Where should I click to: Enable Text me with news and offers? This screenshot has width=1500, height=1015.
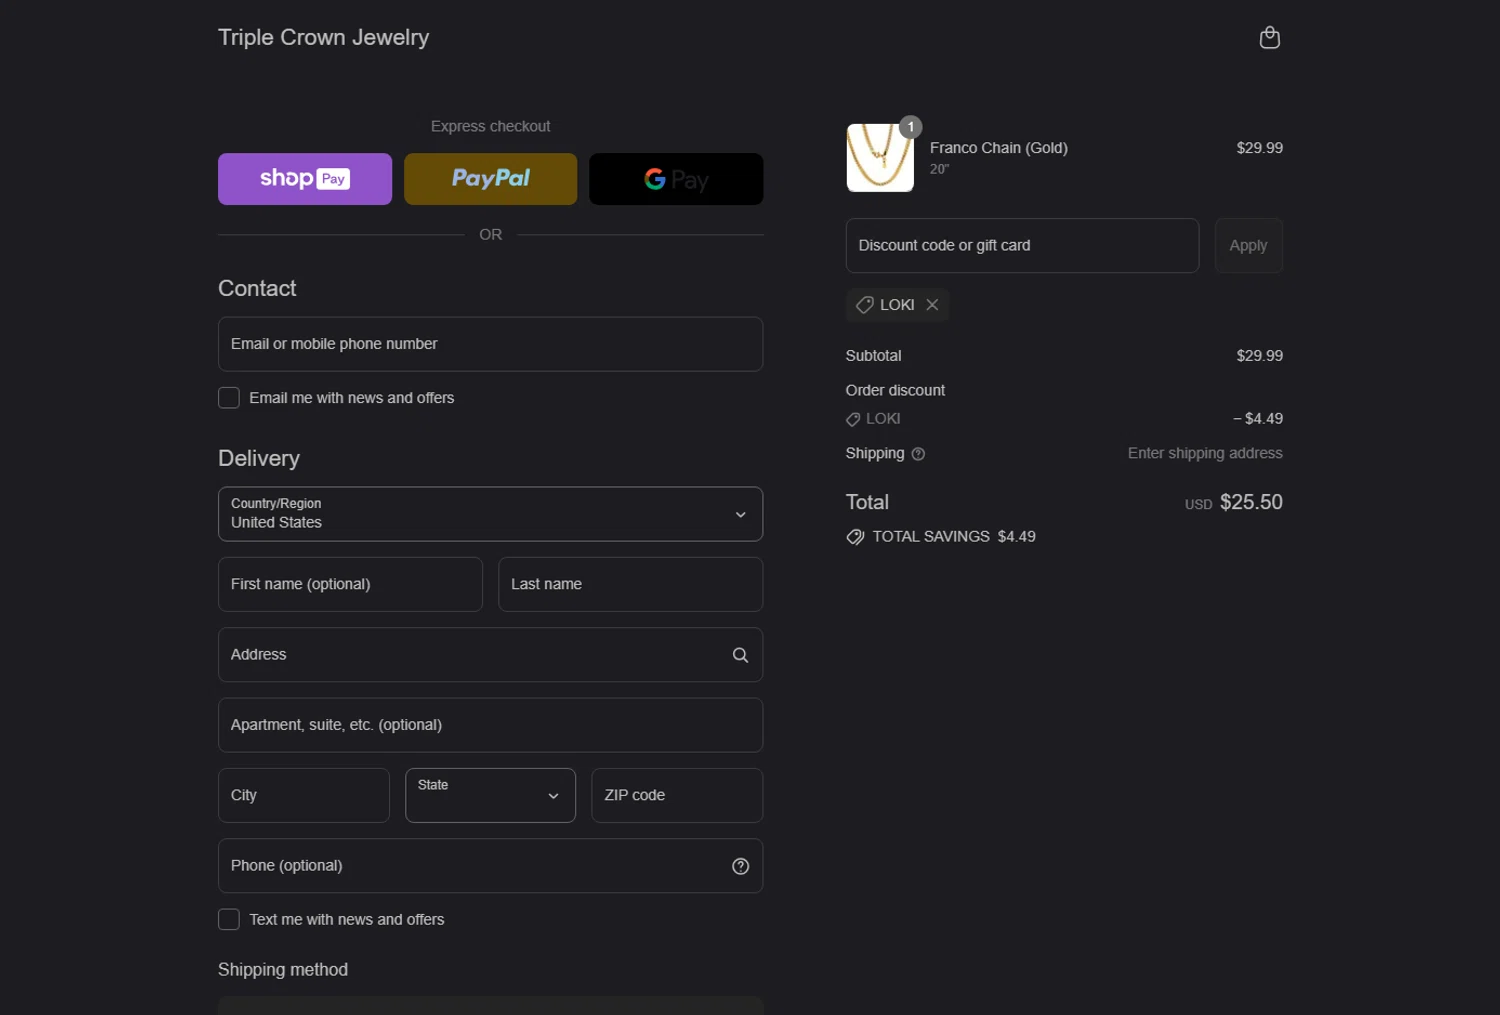(229, 920)
